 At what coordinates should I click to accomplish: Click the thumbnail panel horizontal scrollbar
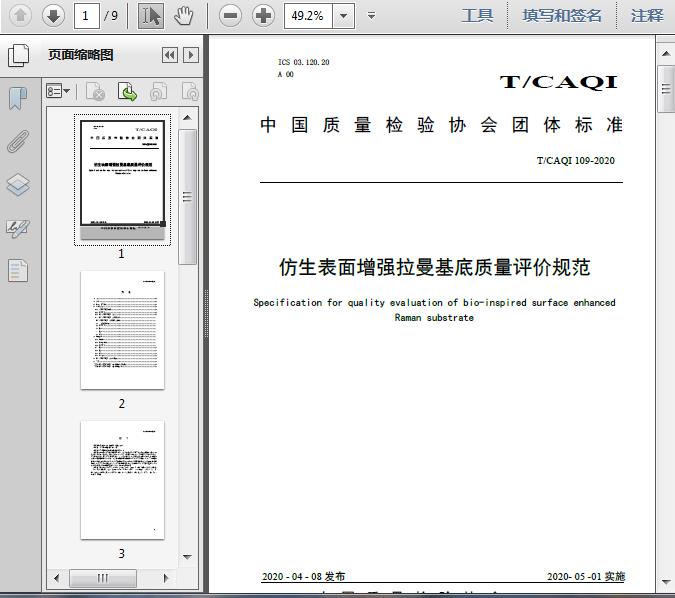pyautogui.click(x=103, y=578)
